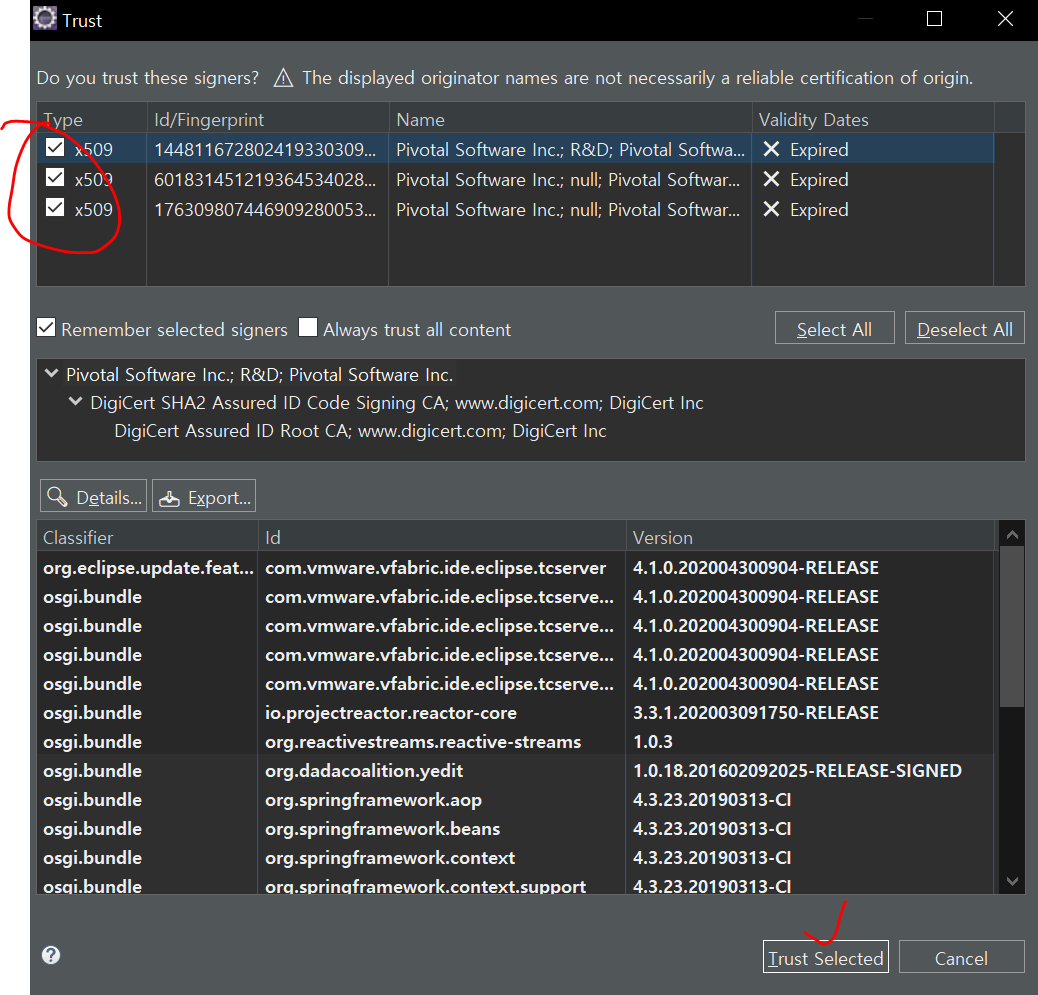The height and width of the screenshot is (995, 1038).
Task: Click version 1.0.18.201602092025-RELEASE-SIGNED
Action: [798, 771]
